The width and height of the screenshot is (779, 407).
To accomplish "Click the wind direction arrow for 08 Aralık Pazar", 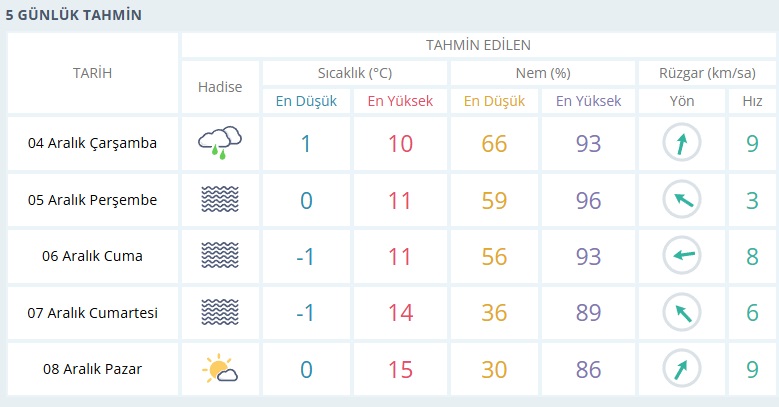I will click(682, 370).
